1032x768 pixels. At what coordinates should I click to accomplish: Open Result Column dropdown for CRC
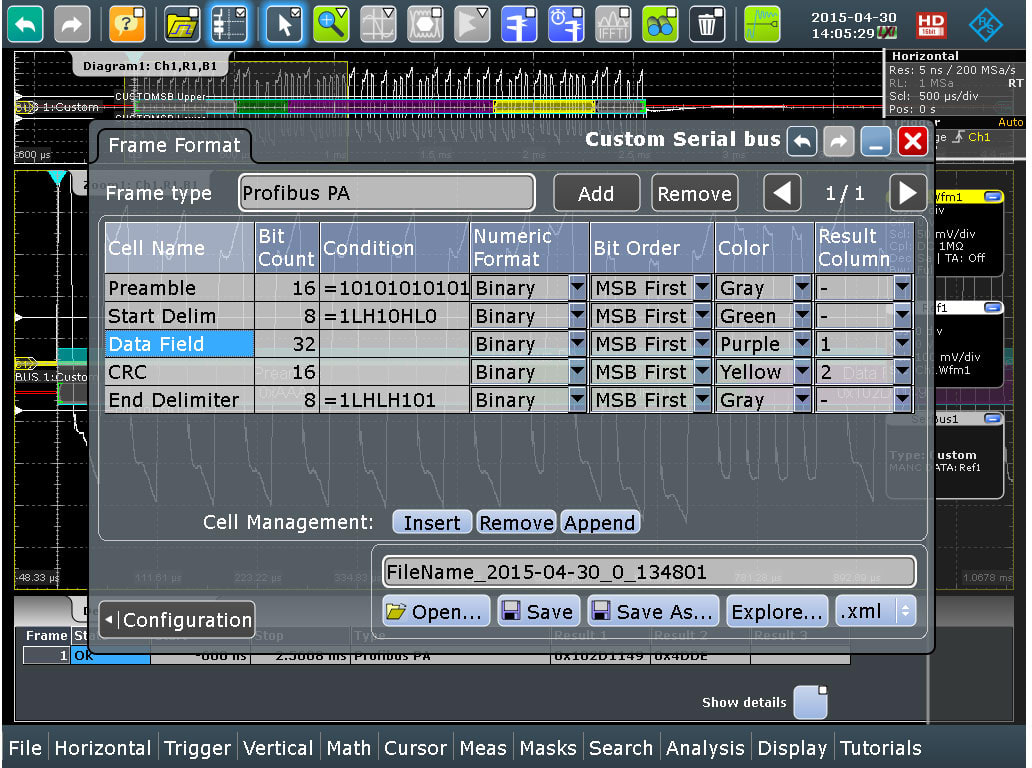pos(902,372)
